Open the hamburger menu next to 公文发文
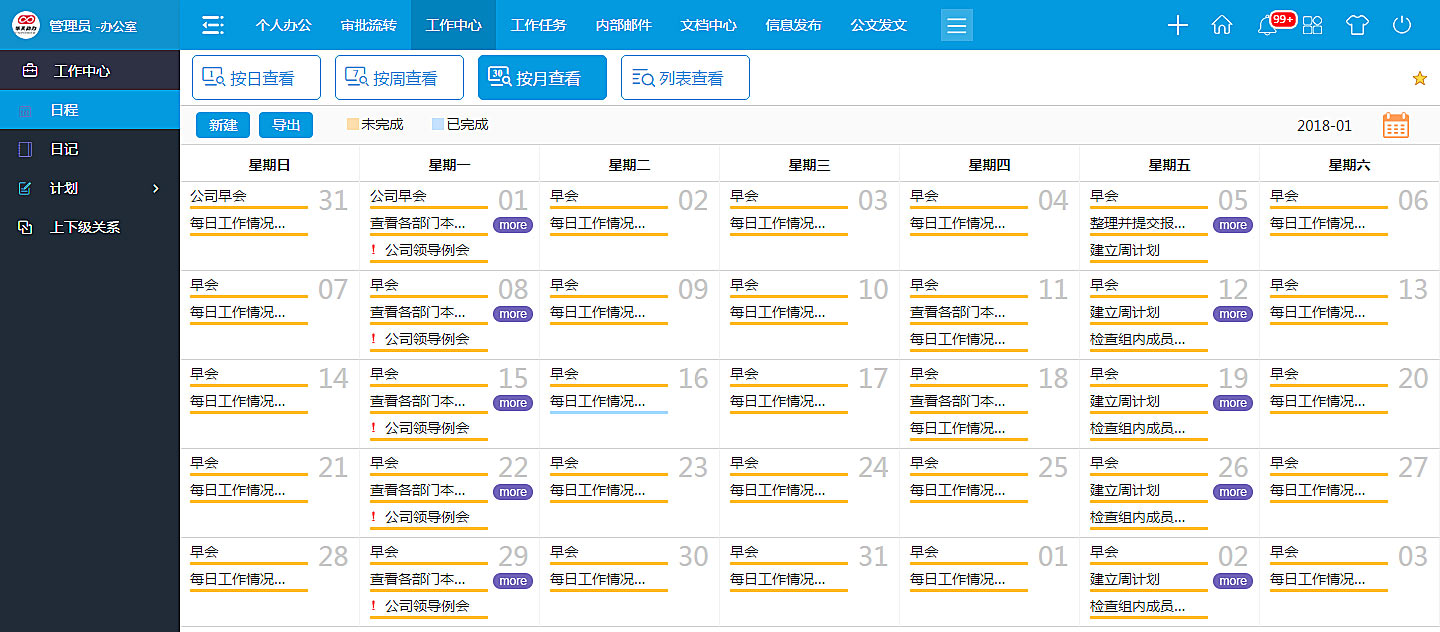This screenshot has width=1440, height=632. tap(956, 25)
